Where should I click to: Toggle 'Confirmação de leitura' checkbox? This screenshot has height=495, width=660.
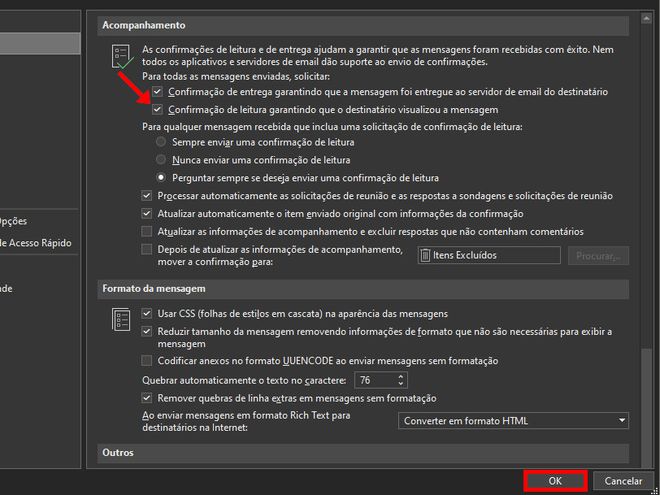157,109
